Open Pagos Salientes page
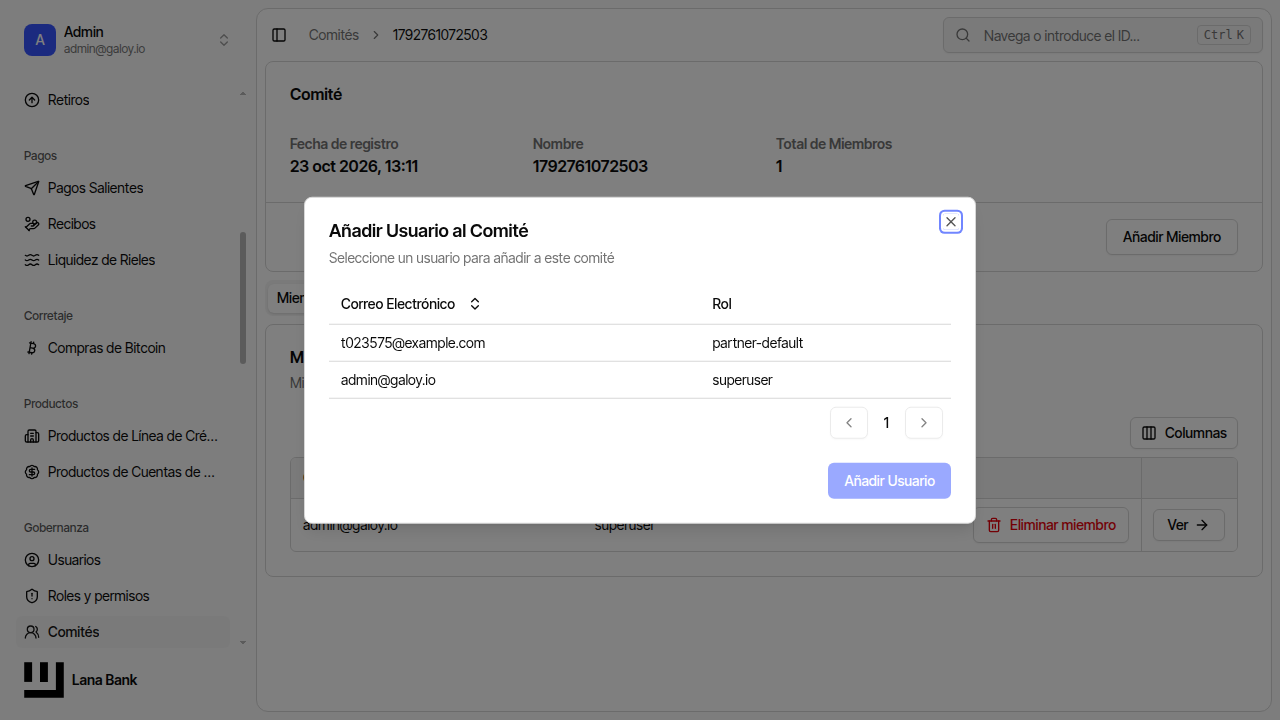This screenshot has height=720, width=1280. 124,188
